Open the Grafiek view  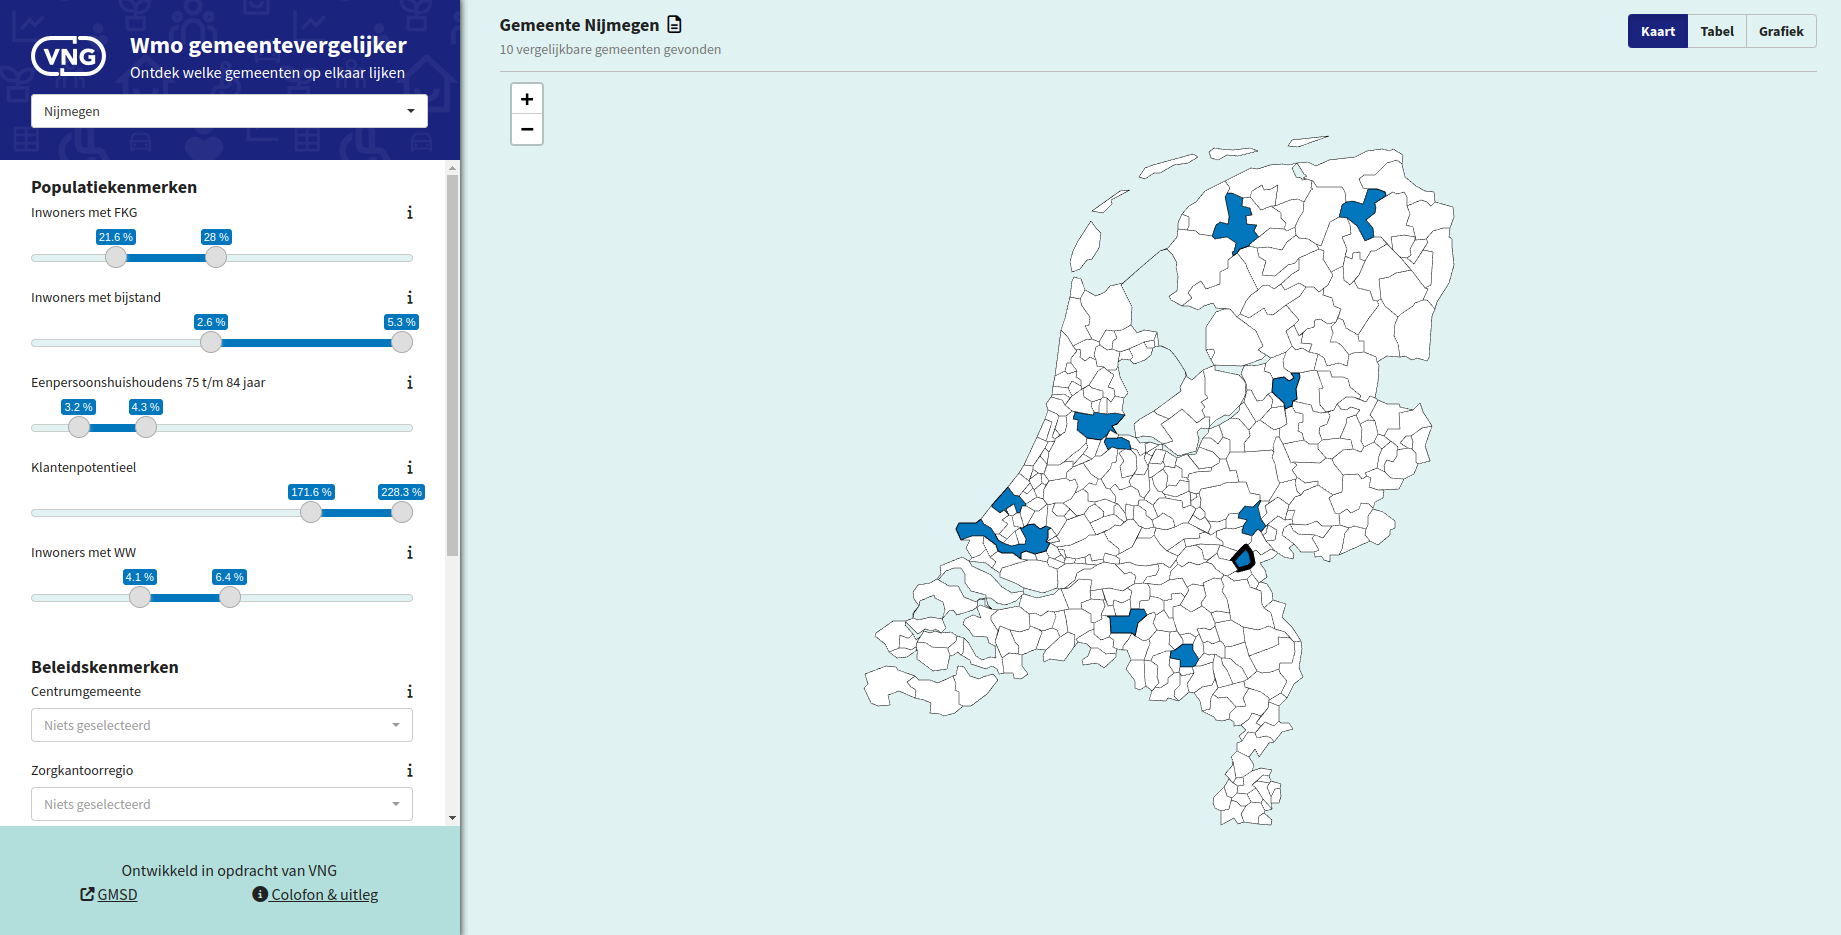point(1781,31)
